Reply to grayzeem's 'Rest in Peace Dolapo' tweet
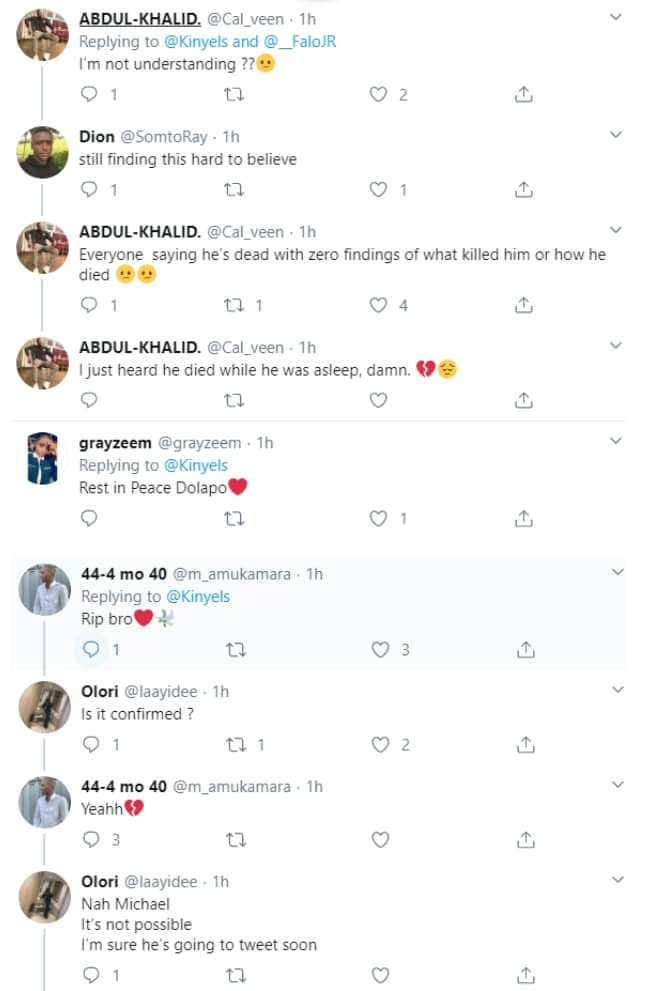 [89, 518]
